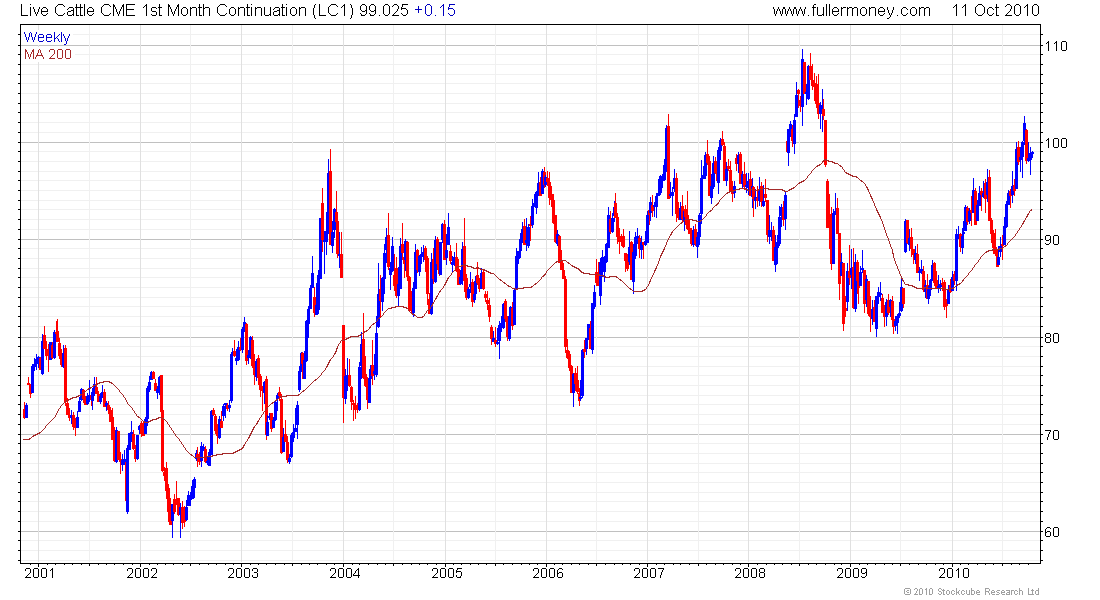Click the chart title 'Live Cattle CME 1st Month Continuation (LC1)'

pos(187,11)
